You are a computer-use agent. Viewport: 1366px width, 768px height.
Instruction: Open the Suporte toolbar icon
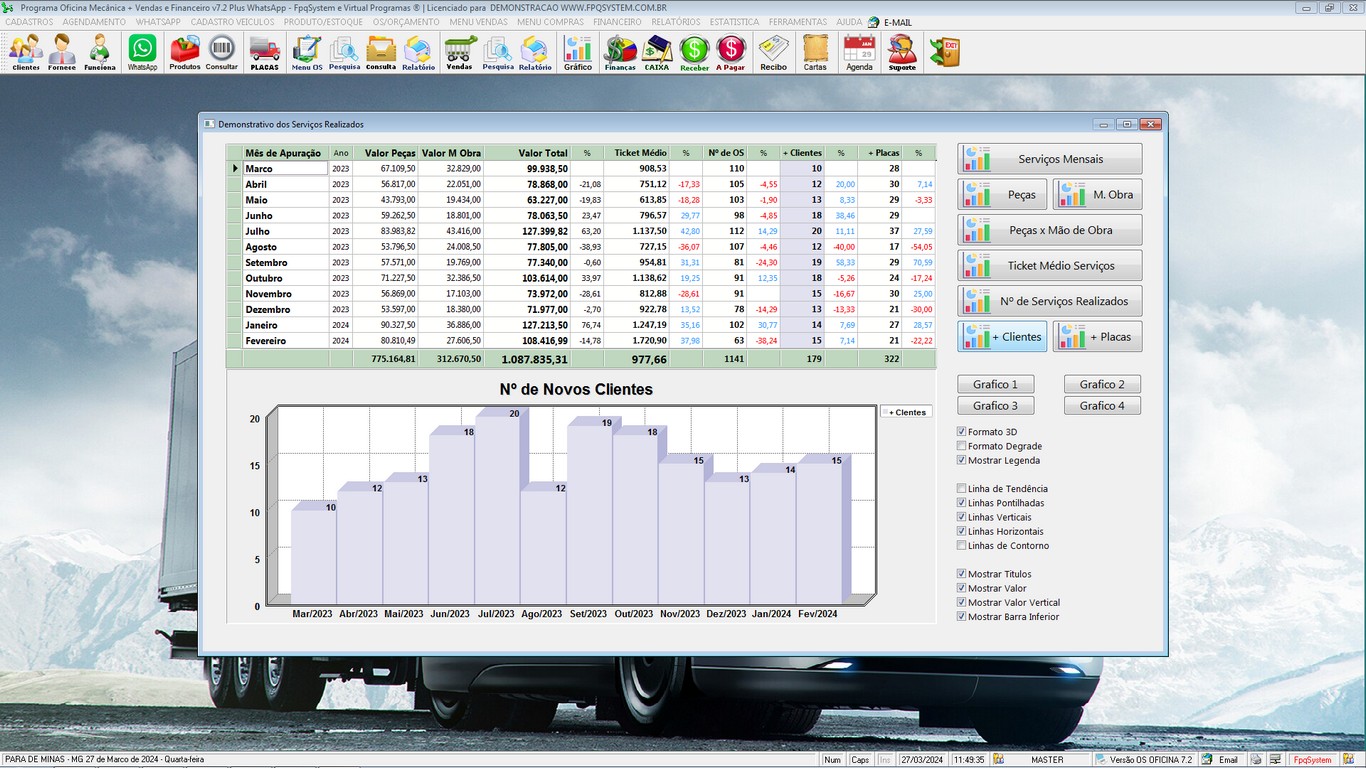[x=901, y=51]
